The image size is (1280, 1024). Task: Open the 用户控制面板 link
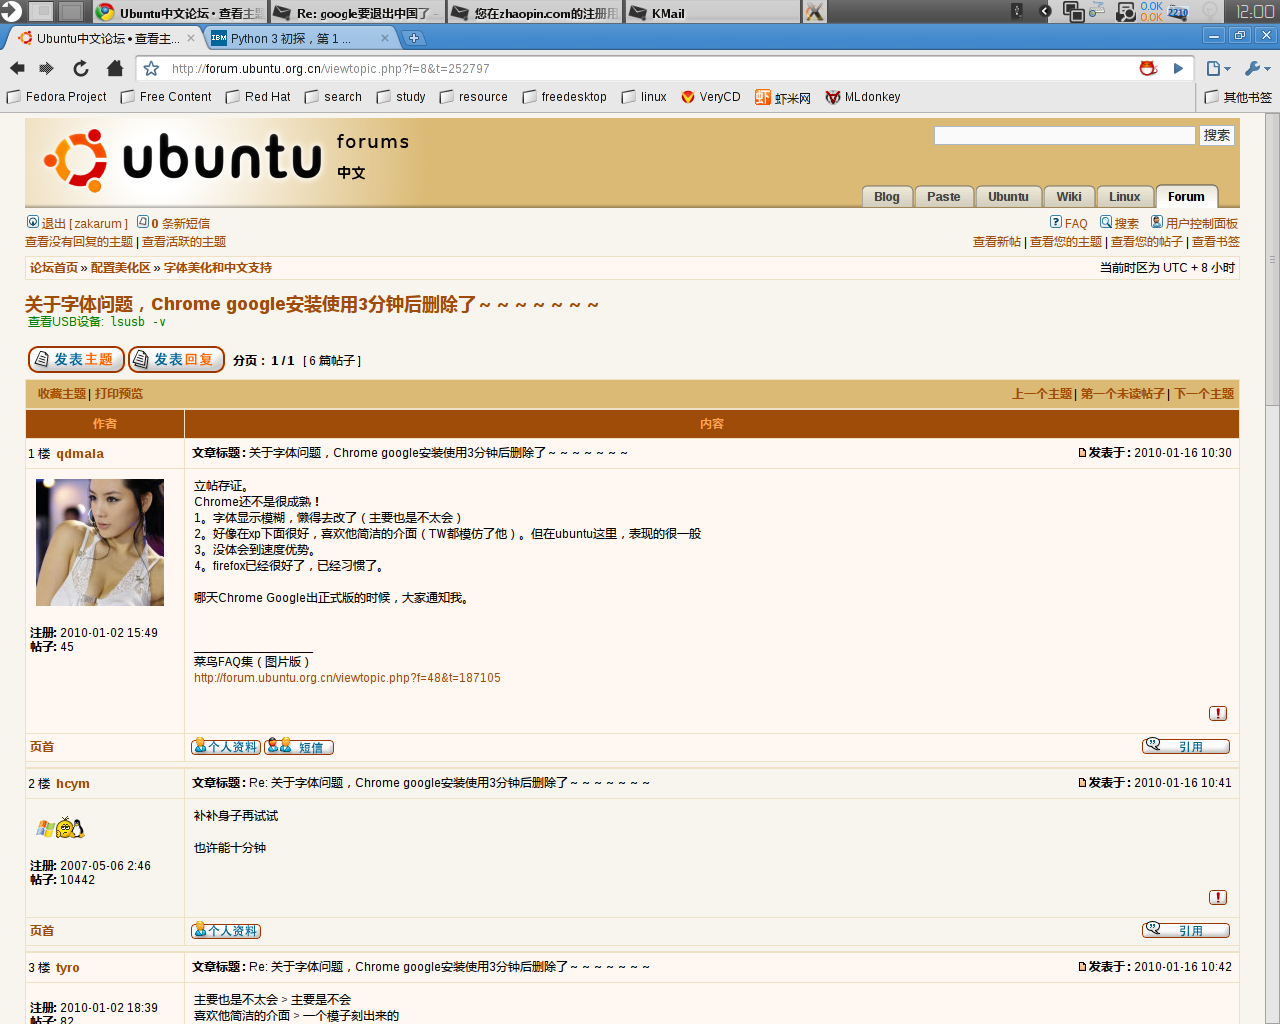click(x=1194, y=223)
